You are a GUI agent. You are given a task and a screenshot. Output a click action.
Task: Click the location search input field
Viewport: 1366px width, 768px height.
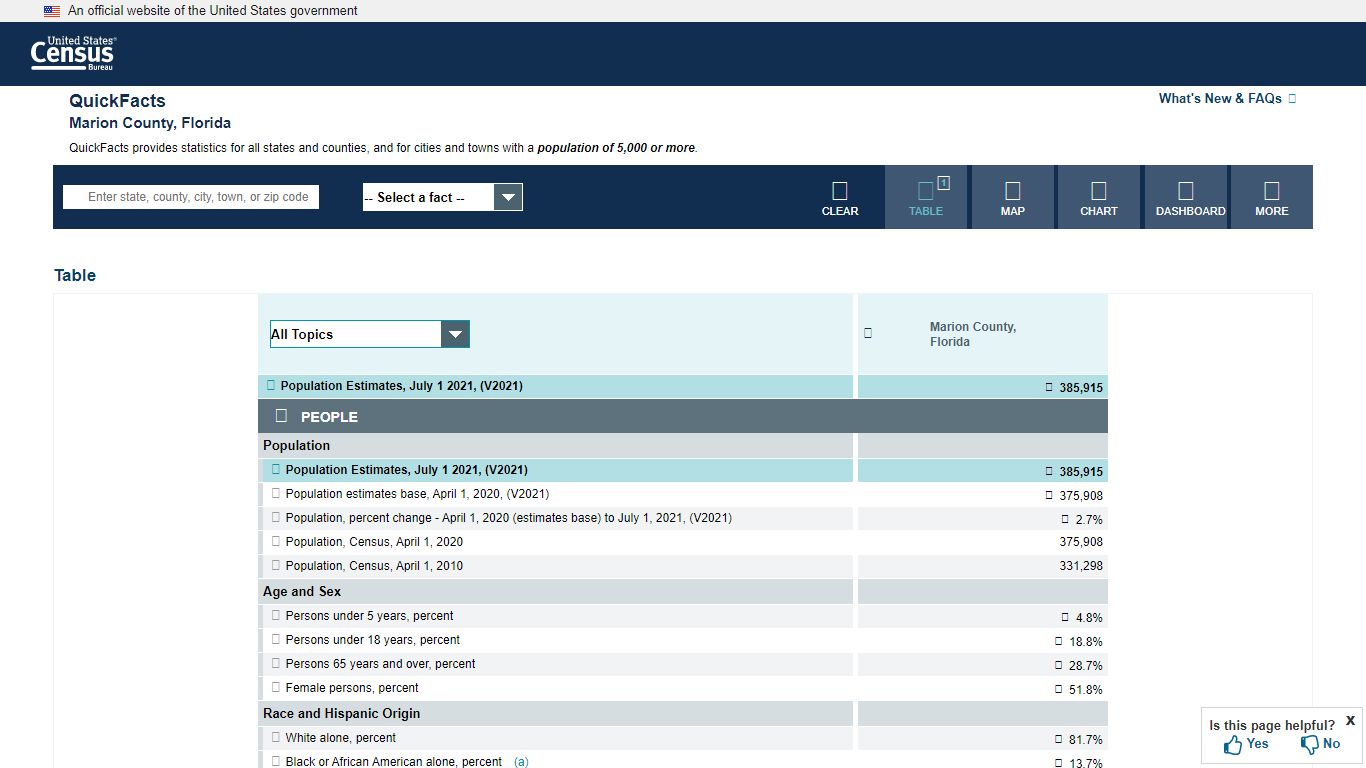tap(191, 197)
